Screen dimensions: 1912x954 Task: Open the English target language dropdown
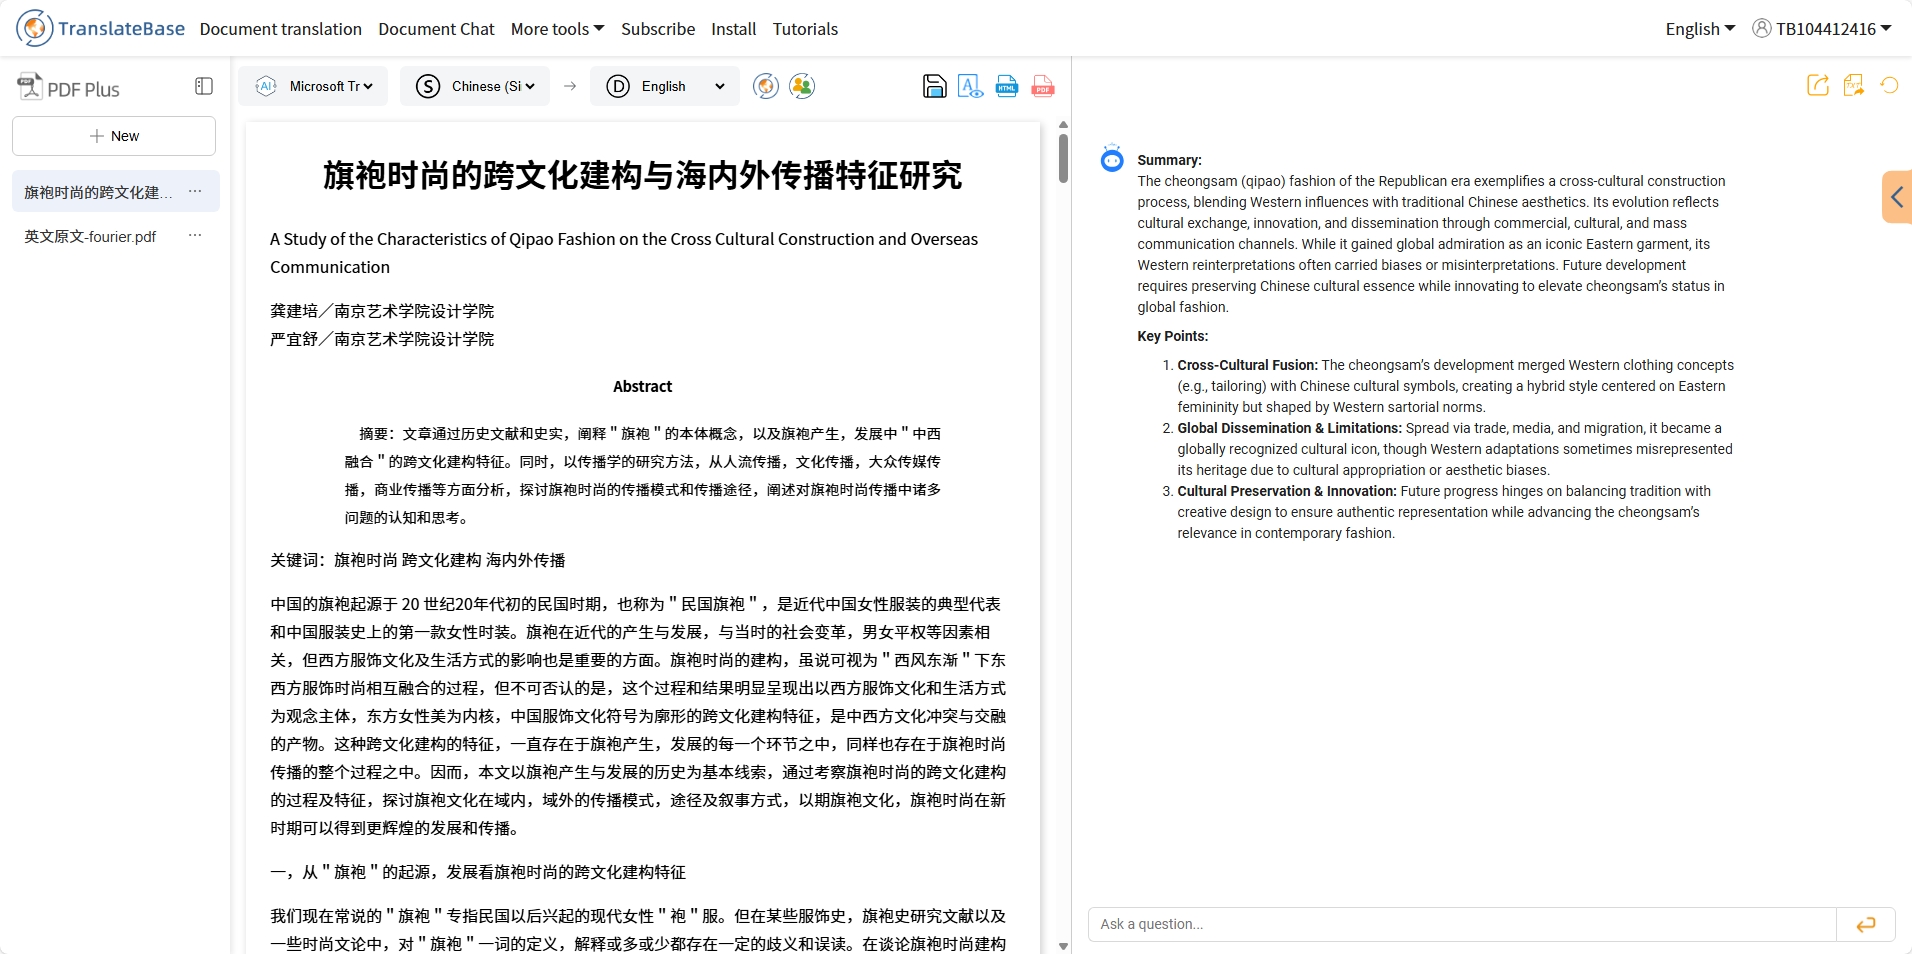coord(683,86)
